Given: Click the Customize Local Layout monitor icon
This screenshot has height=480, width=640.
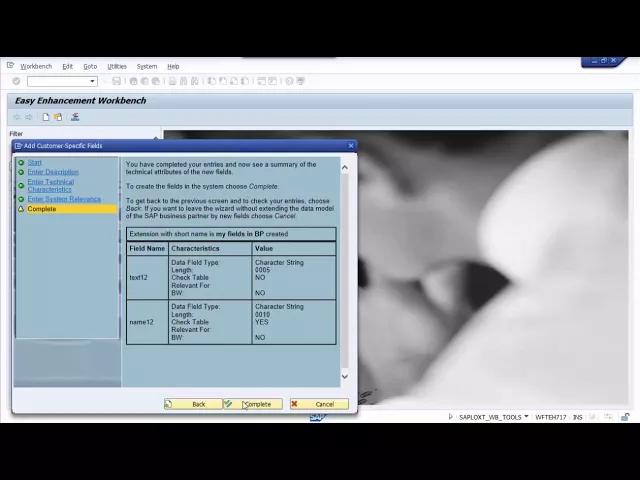Looking at the screenshot, I should (301, 81).
